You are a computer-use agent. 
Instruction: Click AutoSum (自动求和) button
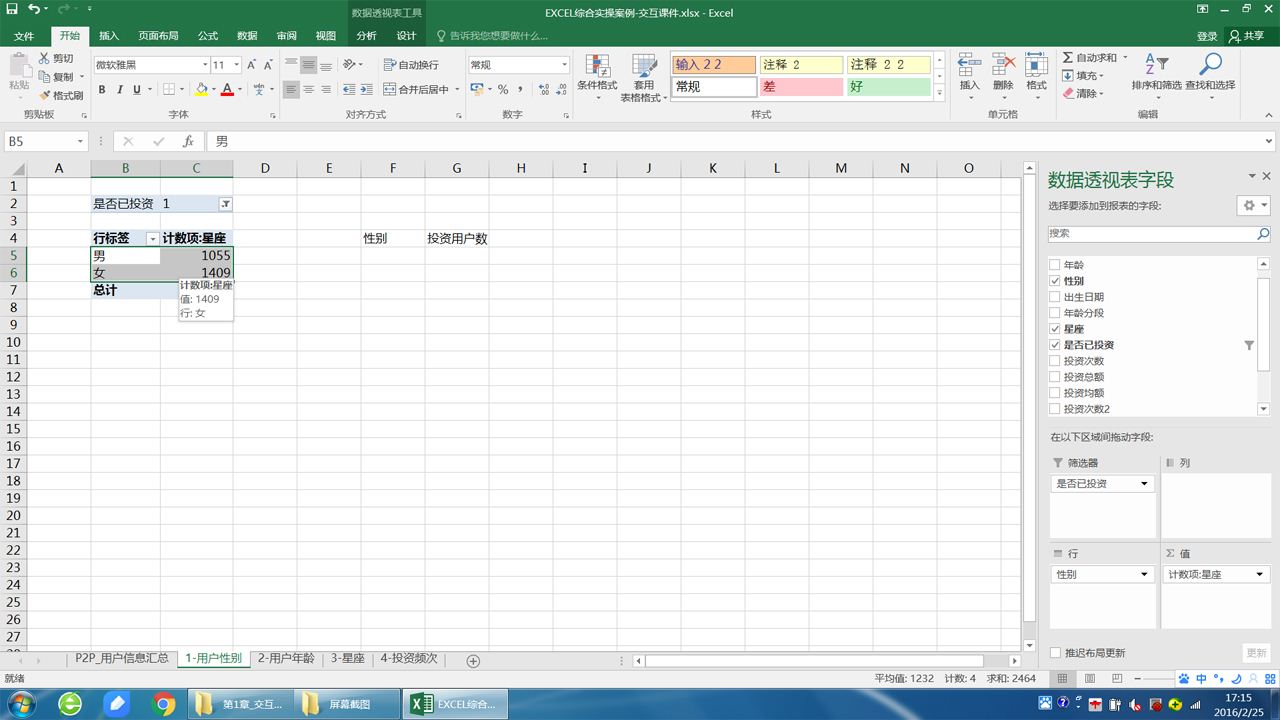[x=1089, y=58]
